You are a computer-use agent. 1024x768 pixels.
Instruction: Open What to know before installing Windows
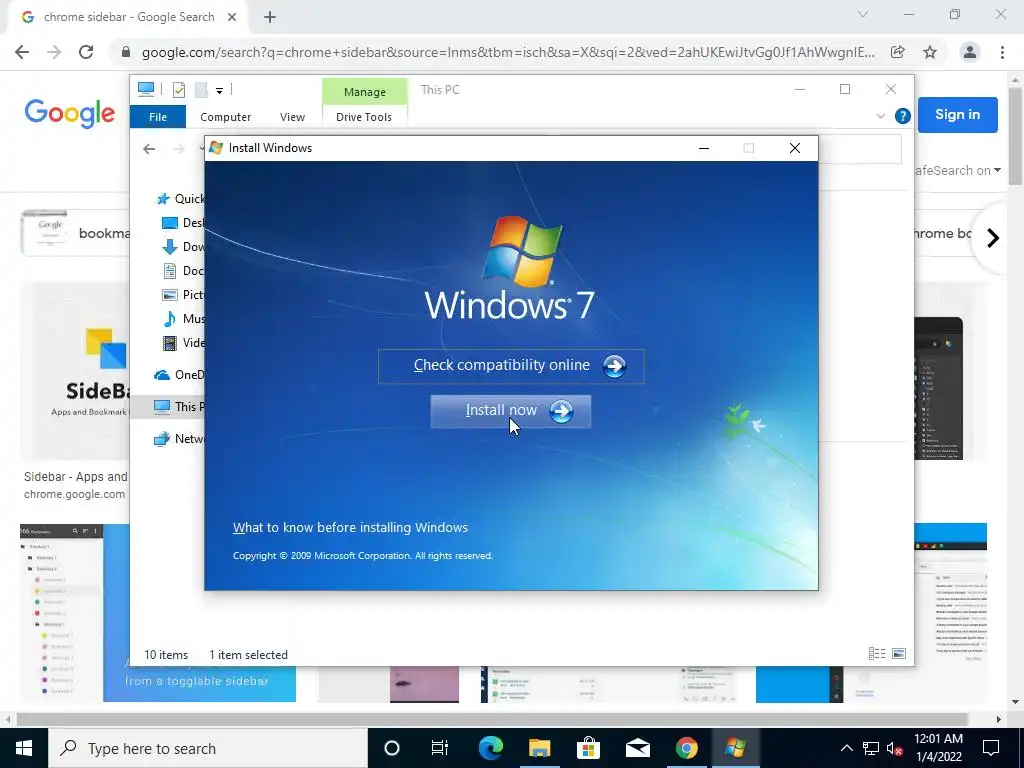click(350, 527)
